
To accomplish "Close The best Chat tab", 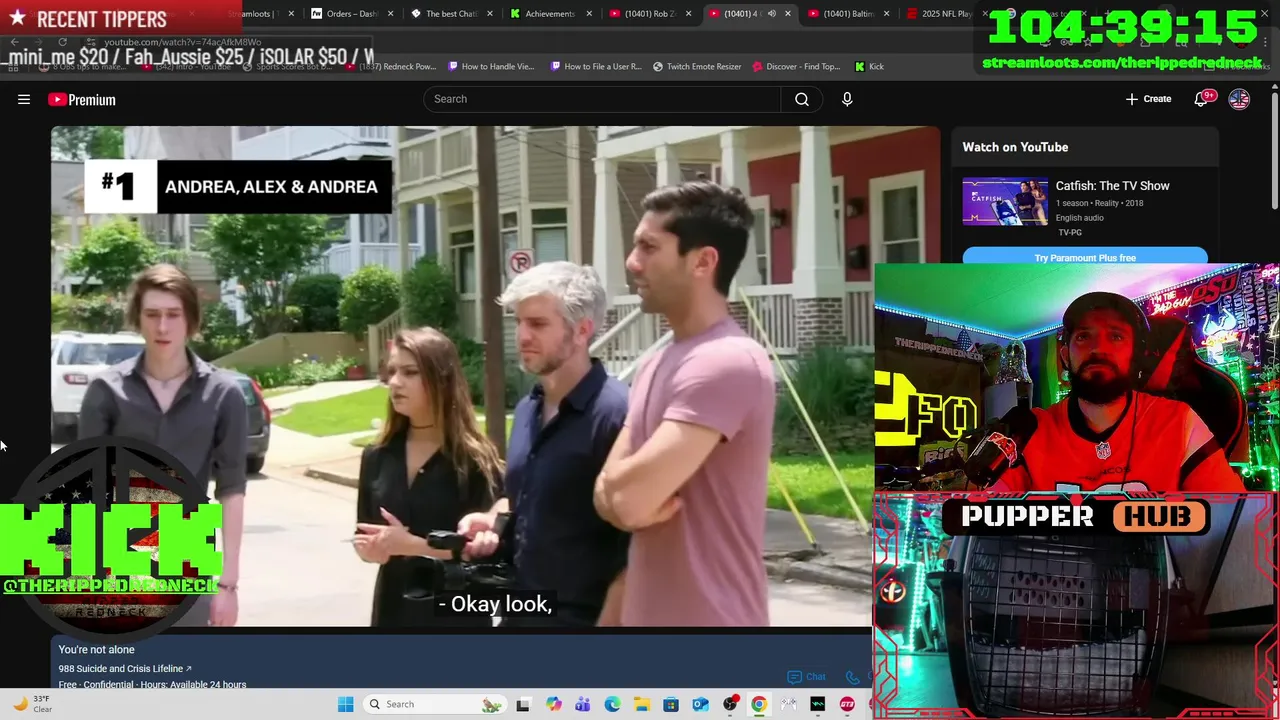I will point(490,14).
